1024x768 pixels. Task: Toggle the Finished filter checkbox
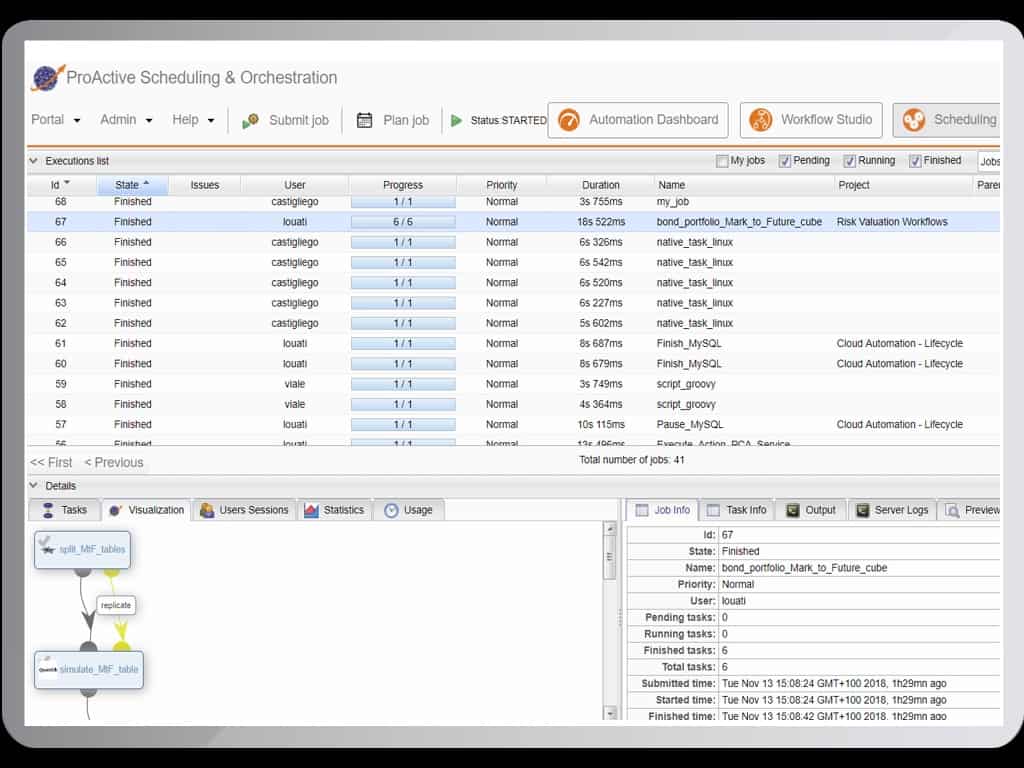coord(915,161)
